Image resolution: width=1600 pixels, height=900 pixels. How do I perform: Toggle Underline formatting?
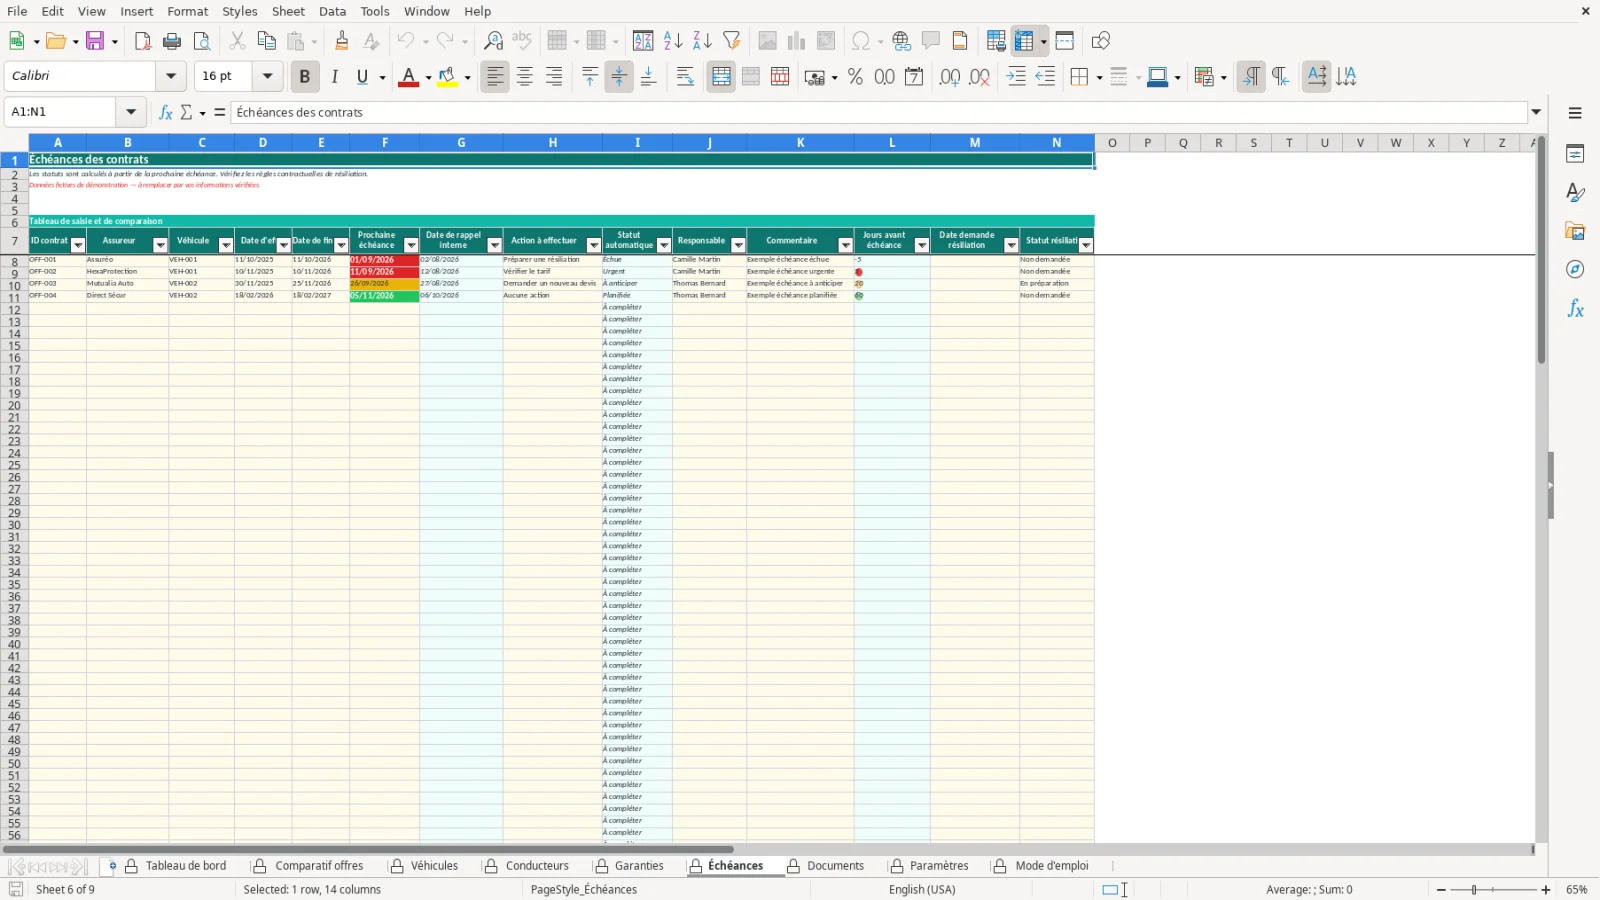pos(363,77)
